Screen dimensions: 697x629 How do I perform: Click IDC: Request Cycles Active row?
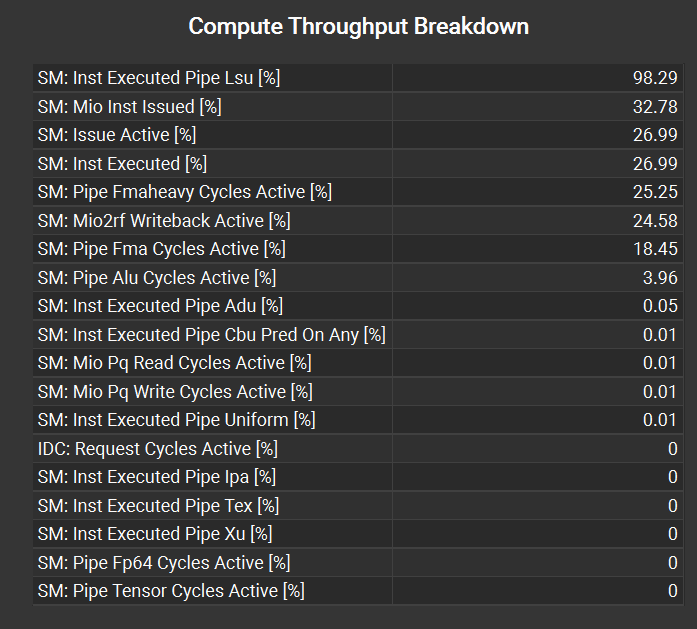click(x=358, y=449)
